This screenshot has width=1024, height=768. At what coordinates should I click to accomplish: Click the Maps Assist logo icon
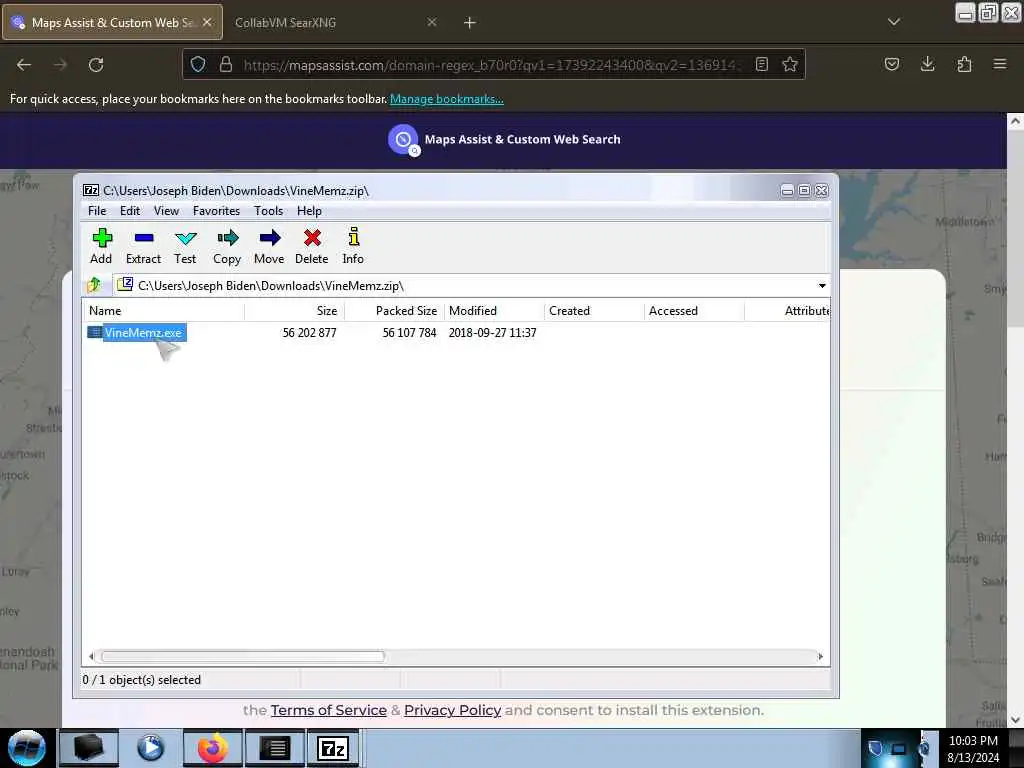pos(404,140)
